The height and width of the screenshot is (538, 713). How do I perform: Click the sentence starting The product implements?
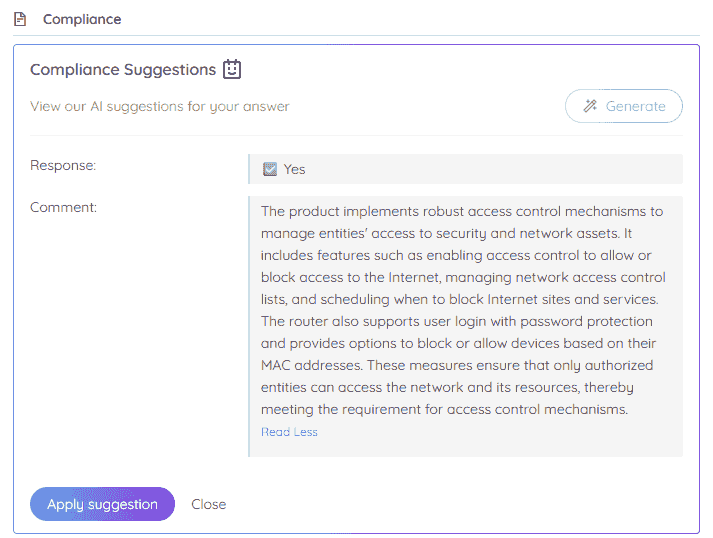pos(462,222)
